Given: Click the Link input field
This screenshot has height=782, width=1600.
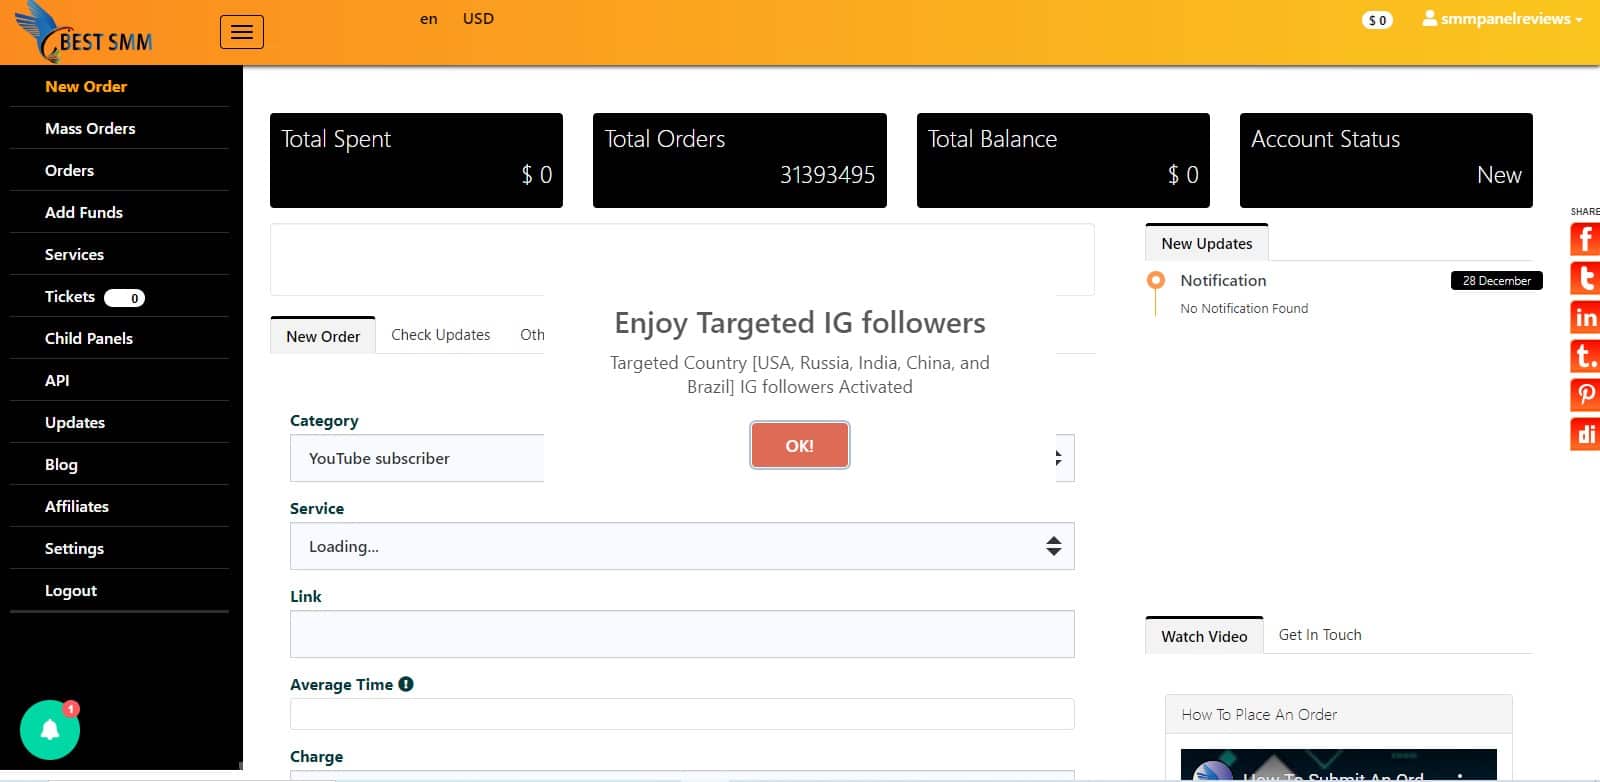Looking at the screenshot, I should coord(681,634).
